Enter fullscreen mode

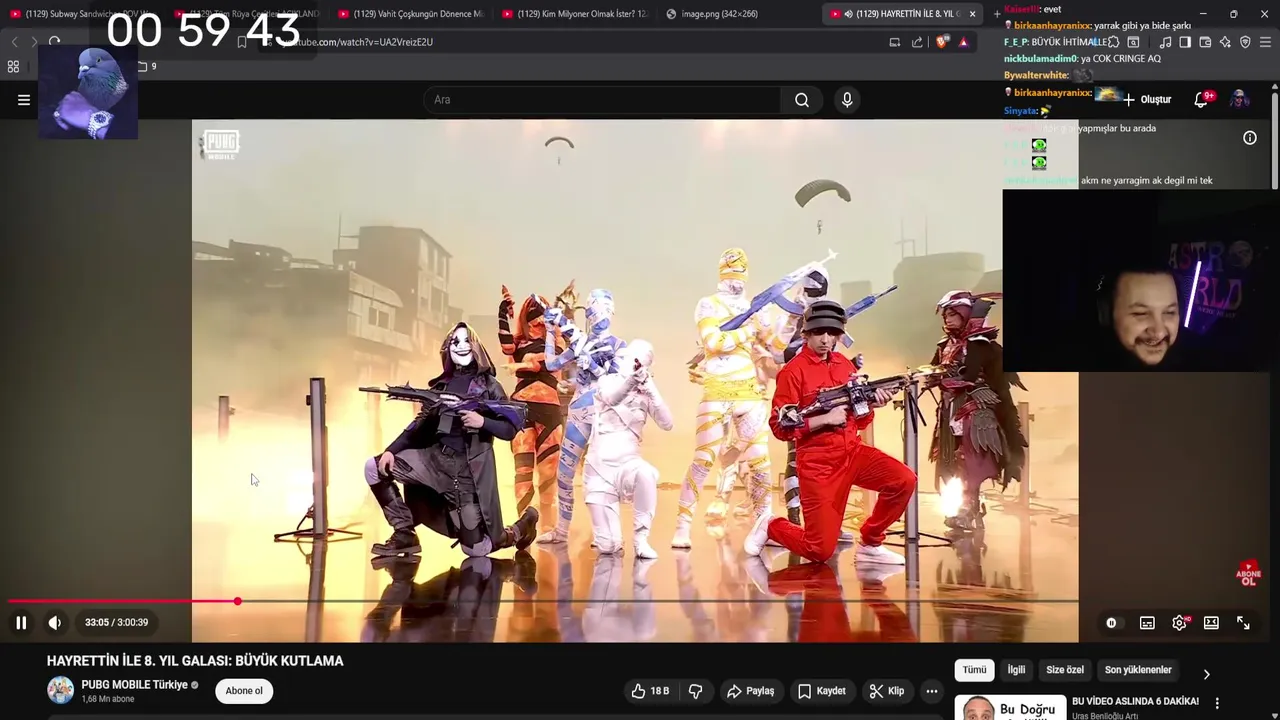click(1243, 623)
